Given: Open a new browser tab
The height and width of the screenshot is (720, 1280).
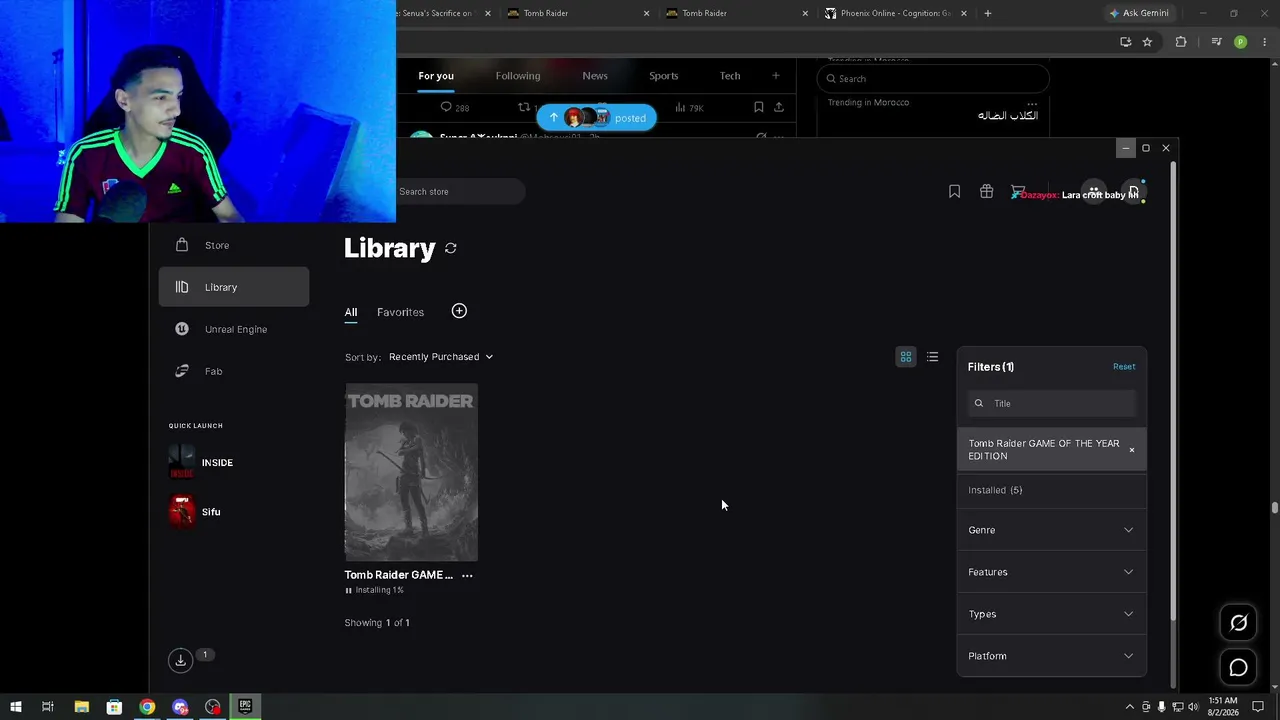Looking at the screenshot, I should coord(988,13).
